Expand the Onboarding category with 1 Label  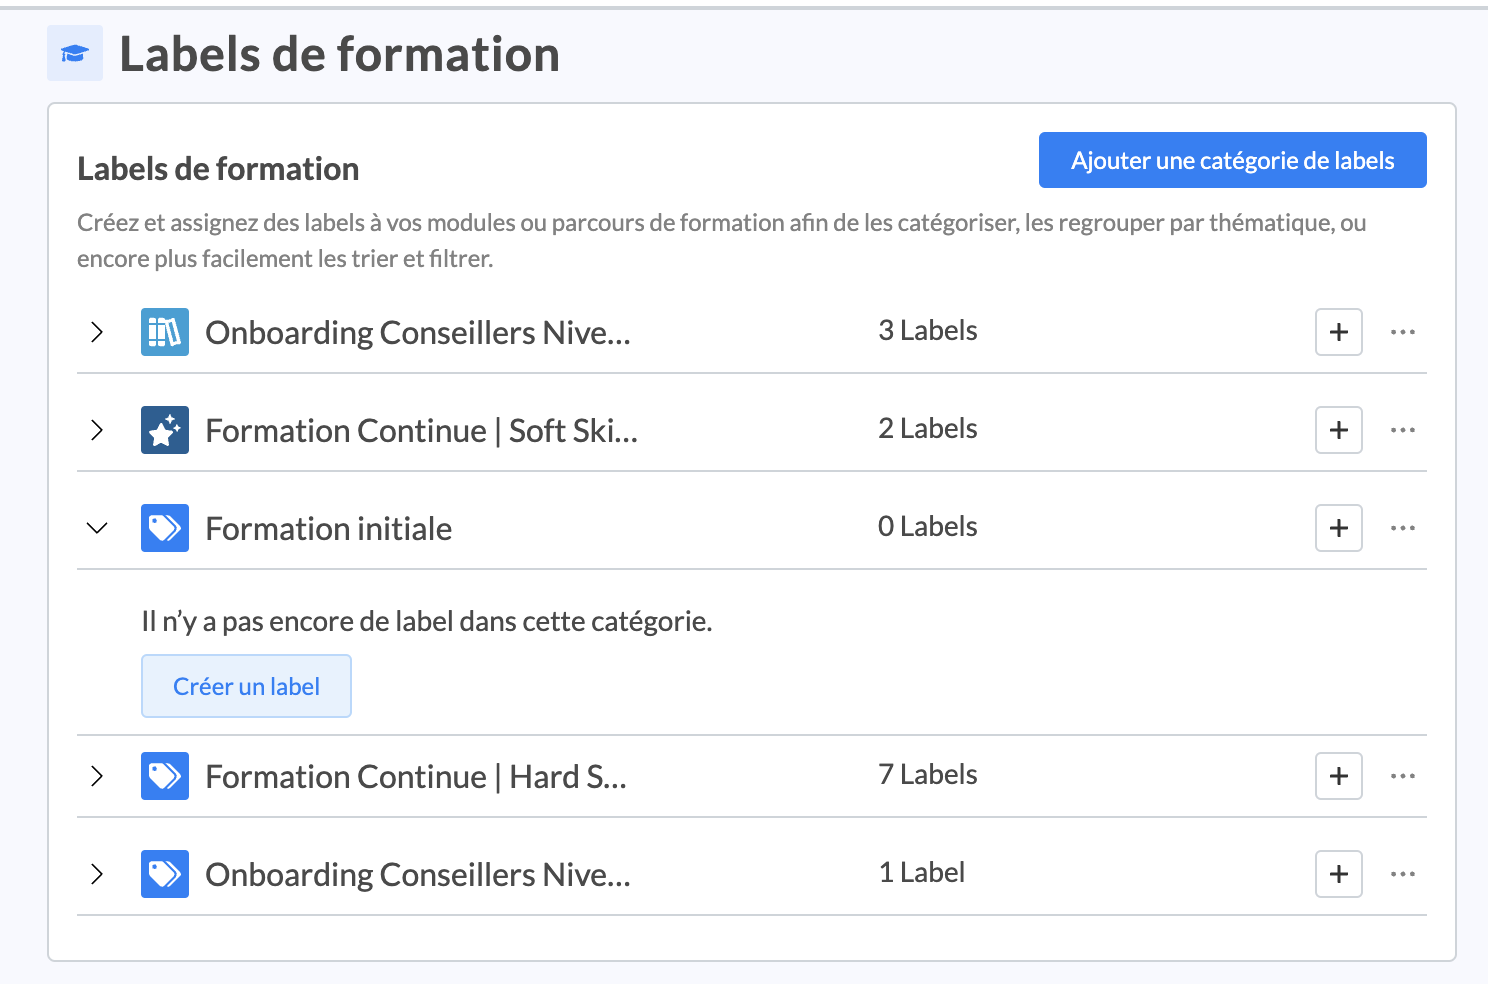point(97,874)
